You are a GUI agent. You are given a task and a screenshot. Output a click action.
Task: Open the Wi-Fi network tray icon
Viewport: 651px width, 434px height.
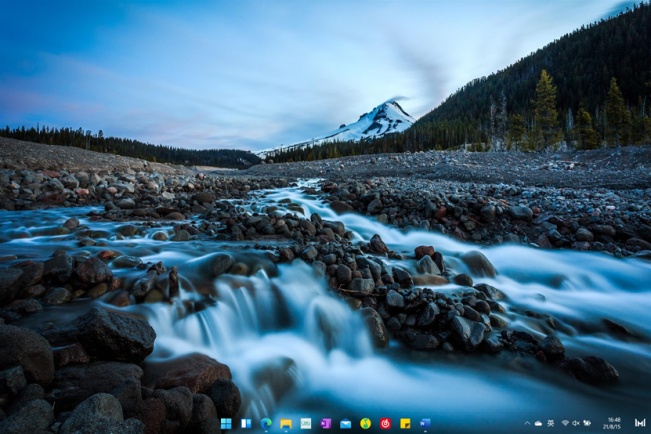[x=564, y=423]
